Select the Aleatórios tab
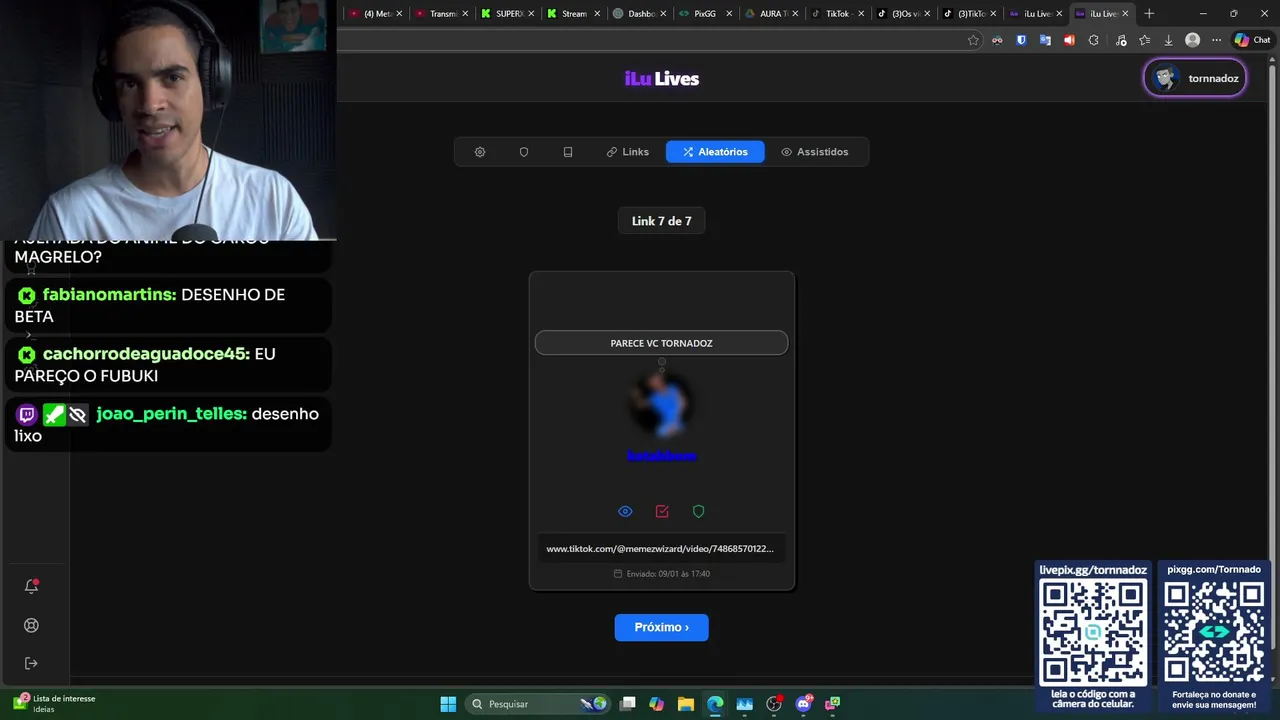Image resolution: width=1280 pixels, height=720 pixels. click(715, 152)
